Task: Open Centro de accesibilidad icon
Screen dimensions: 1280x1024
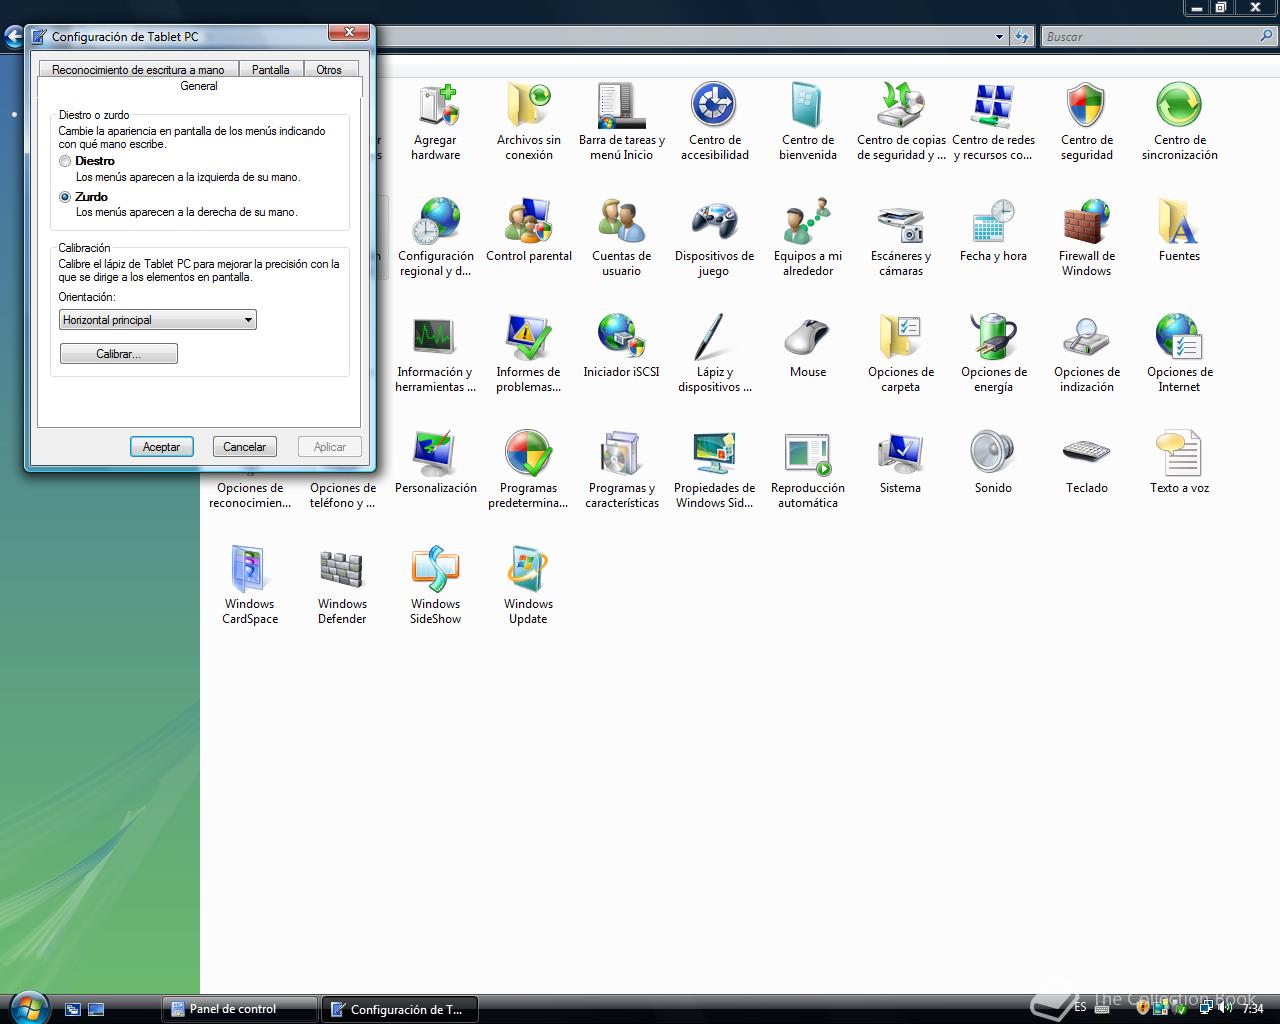Action: (714, 106)
